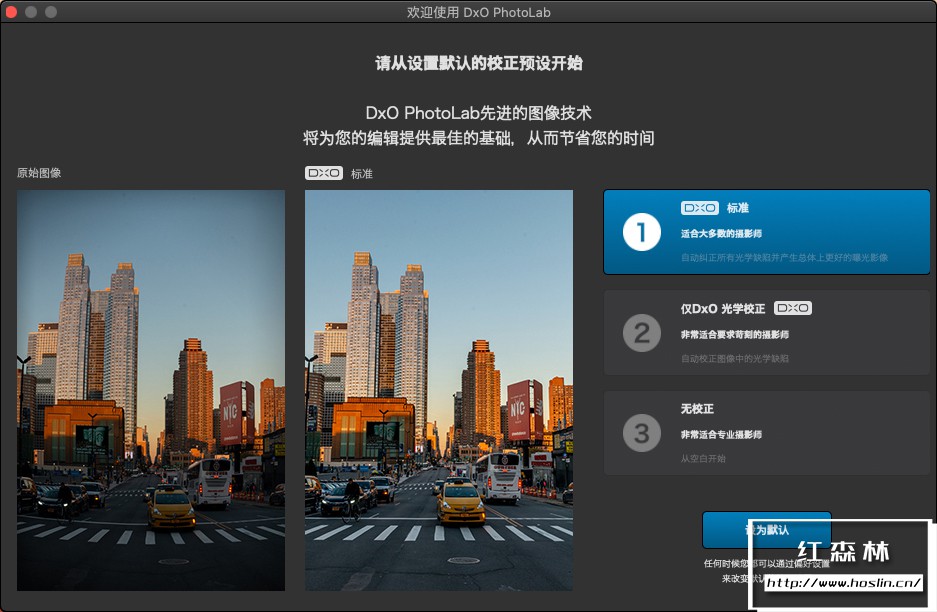Click the heading 请从设置默认的校正预设开始

coord(479,63)
